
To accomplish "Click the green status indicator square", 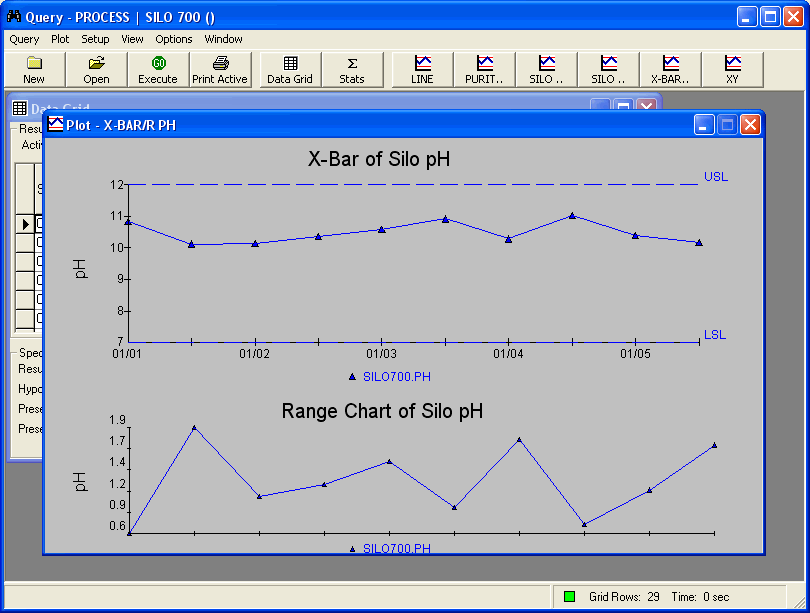I will pos(569,597).
